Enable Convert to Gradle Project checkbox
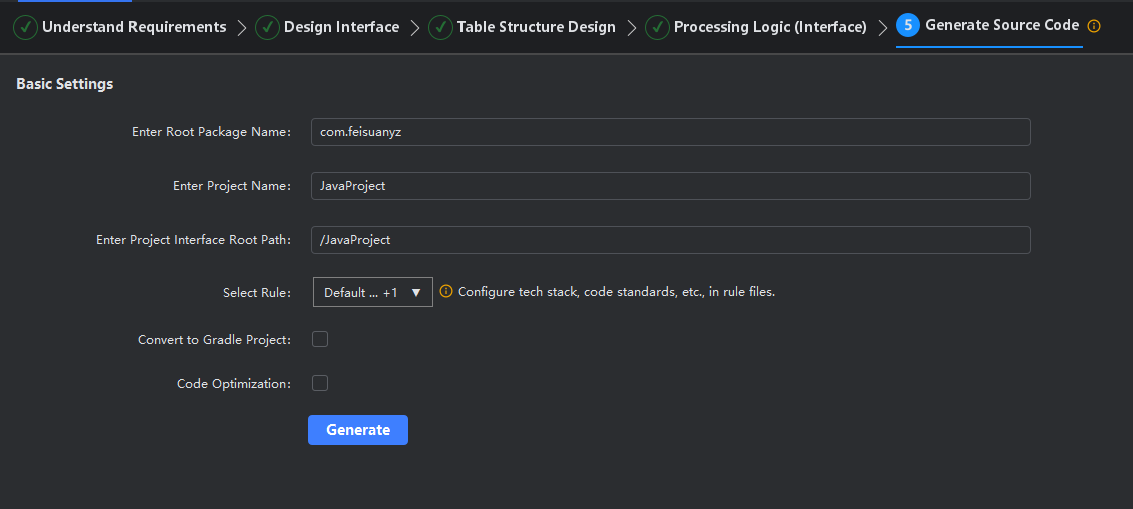The height and width of the screenshot is (509, 1133). [x=320, y=339]
